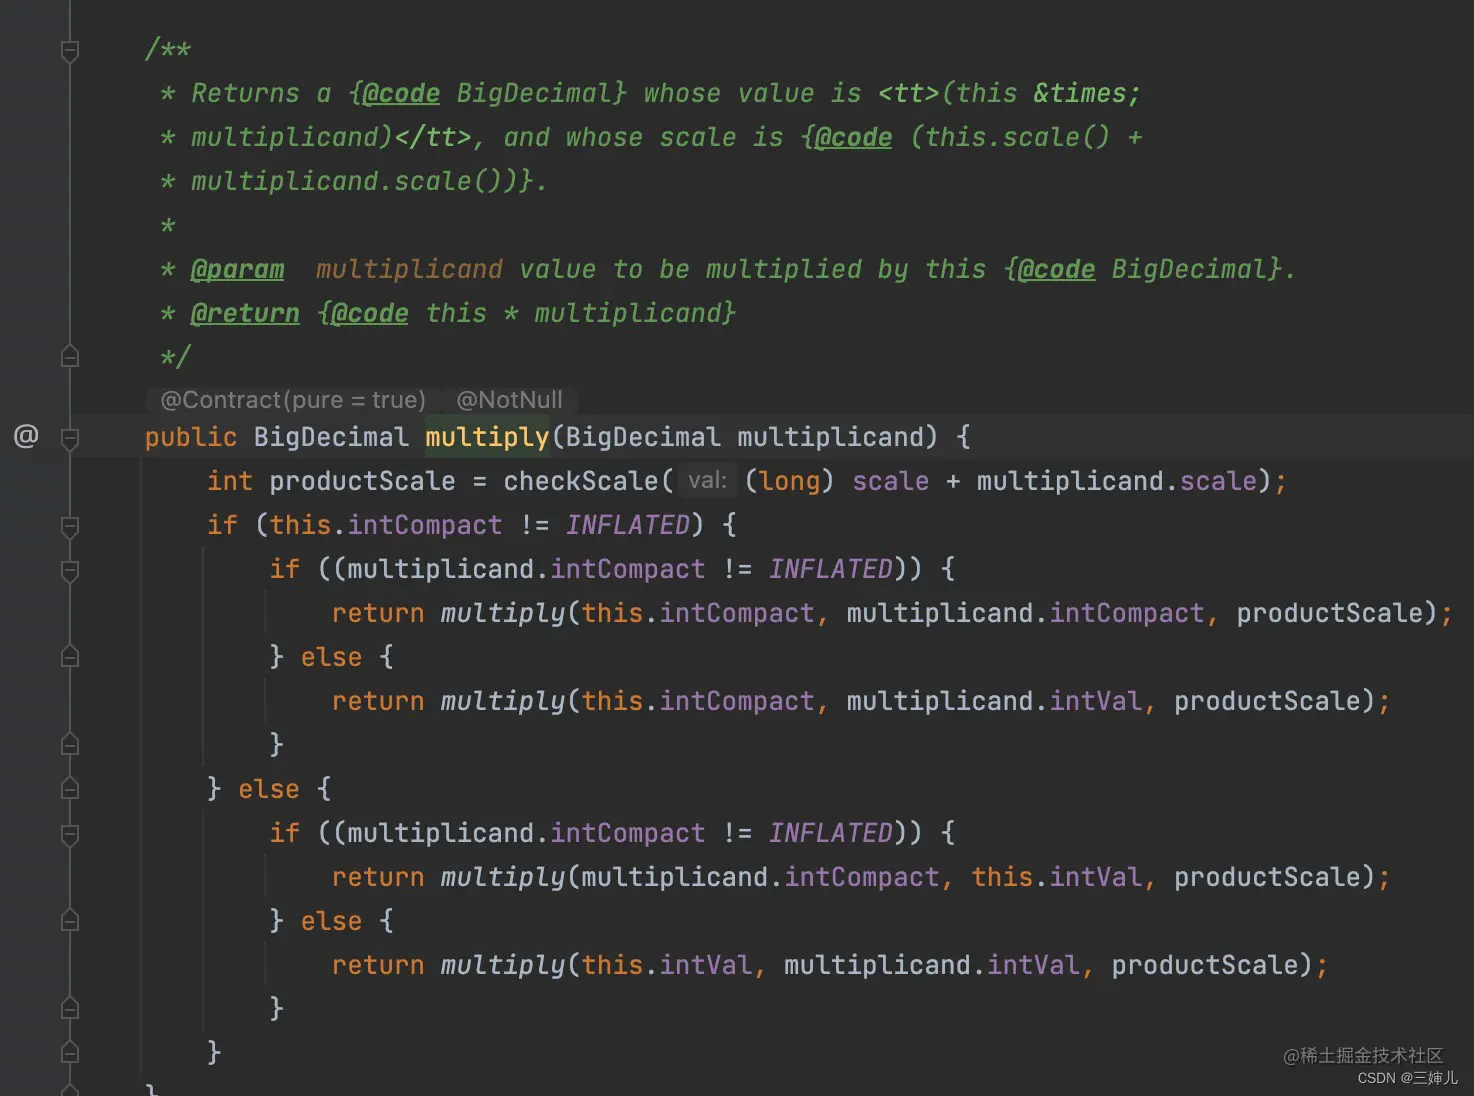Viewport: 1474px width, 1096px height.
Task: Click the @Contract(pure = true) inlay annotation
Action: click(x=293, y=400)
